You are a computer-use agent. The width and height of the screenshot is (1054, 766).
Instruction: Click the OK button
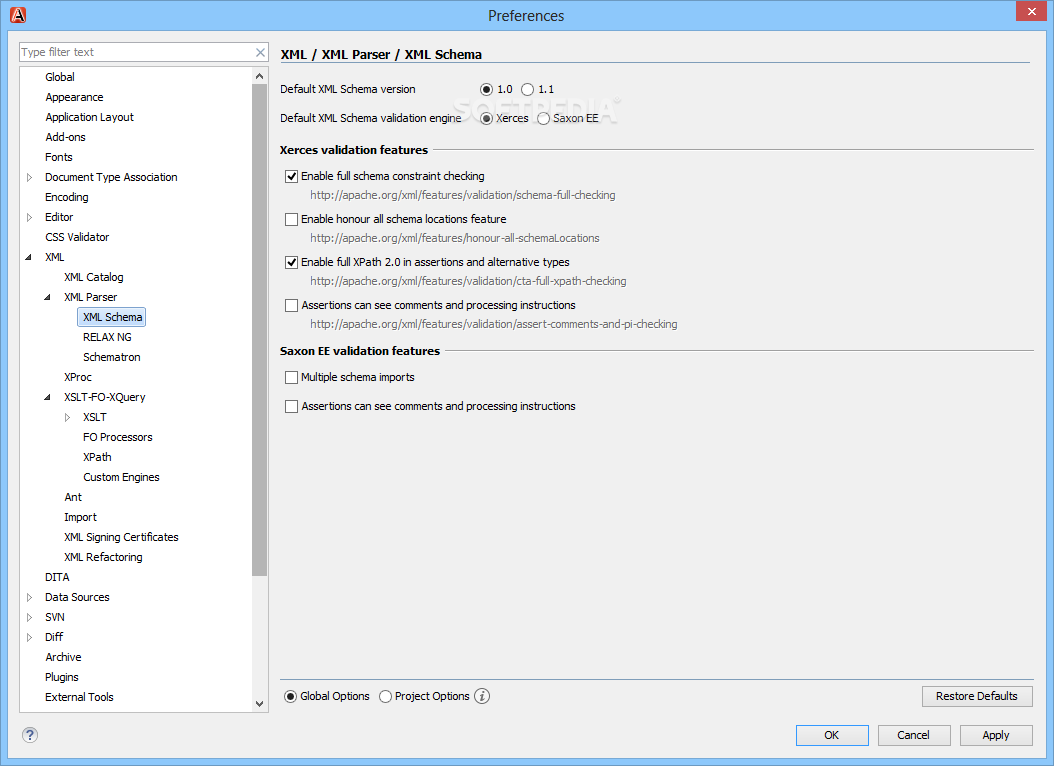pyautogui.click(x=832, y=735)
